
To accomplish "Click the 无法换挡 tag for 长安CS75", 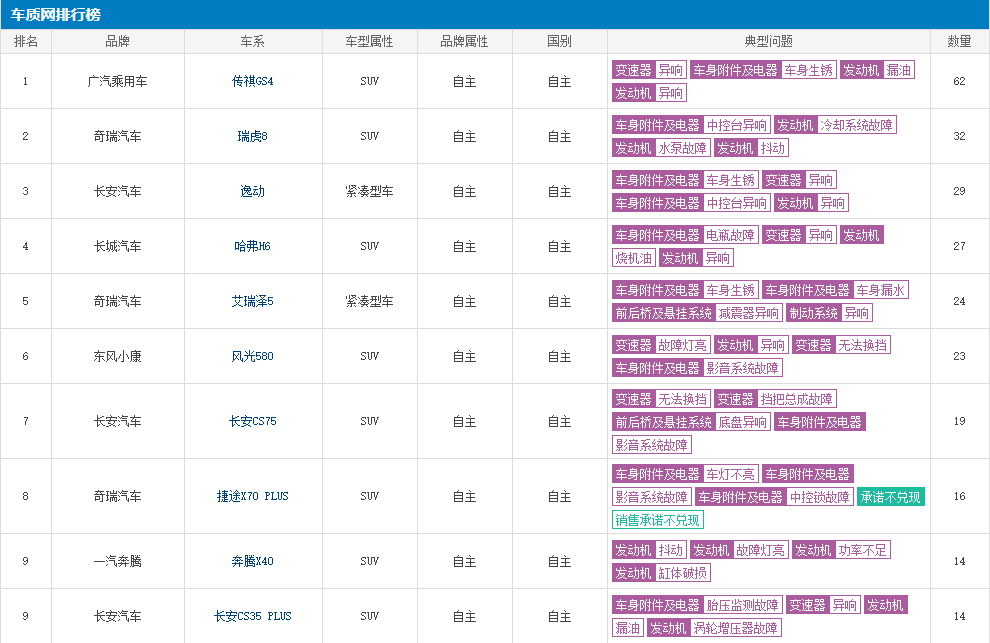I will (683, 399).
